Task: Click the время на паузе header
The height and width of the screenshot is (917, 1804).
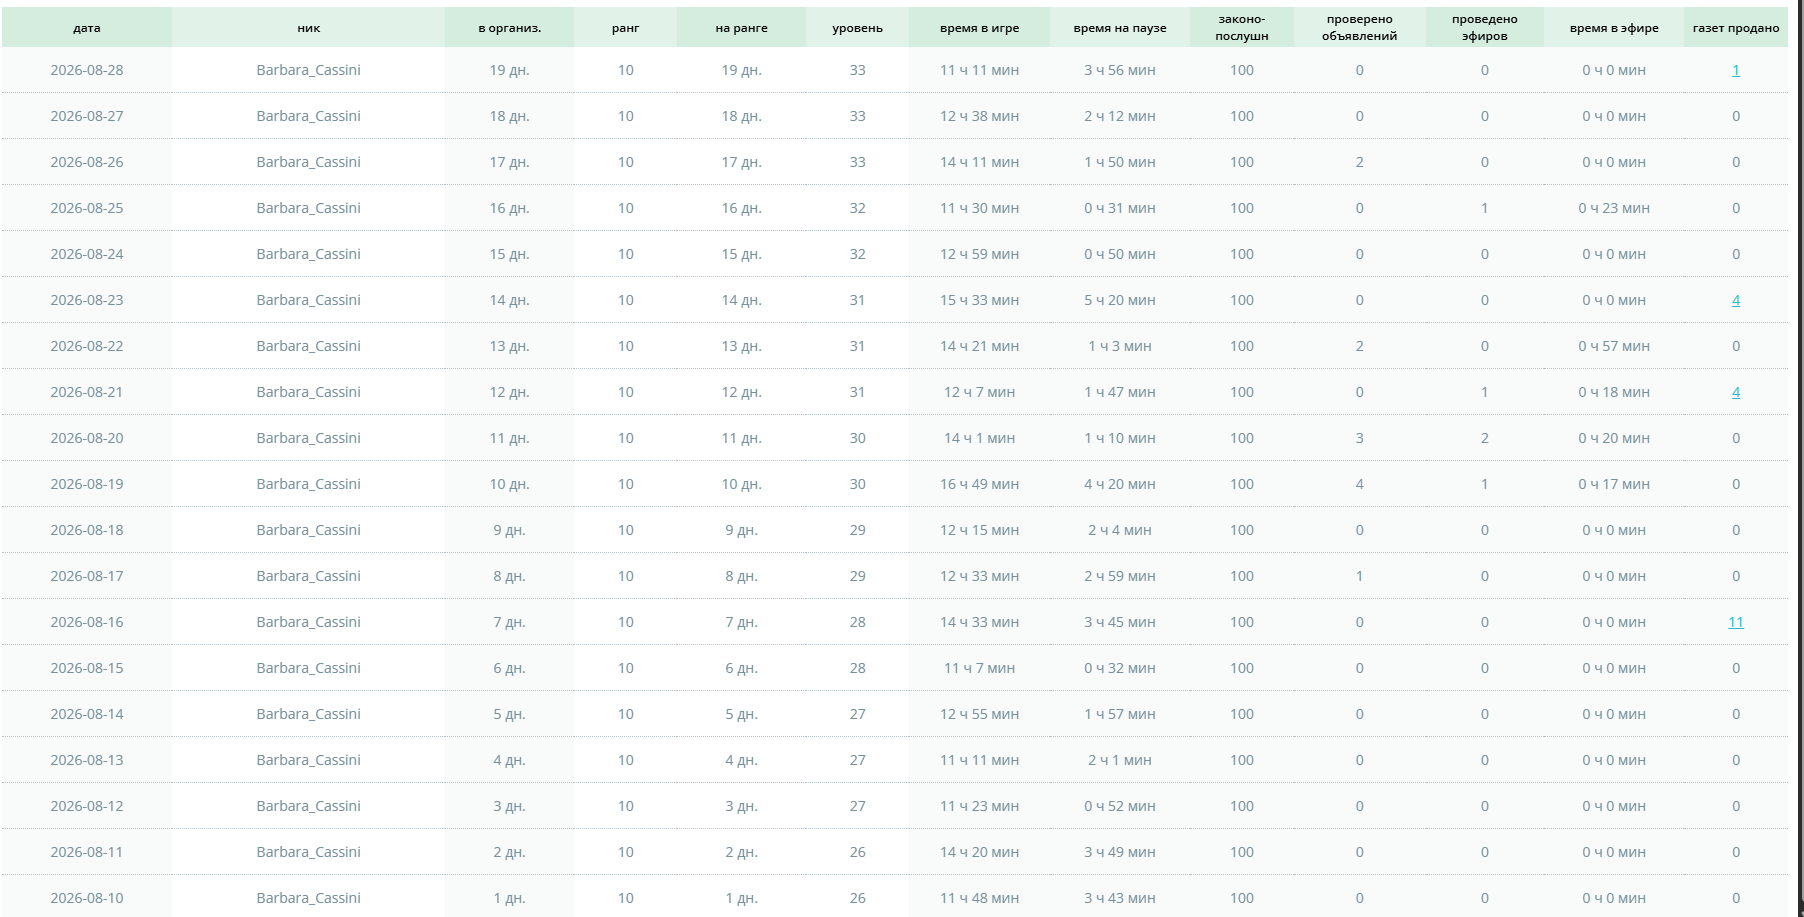Action: click(1120, 28)
